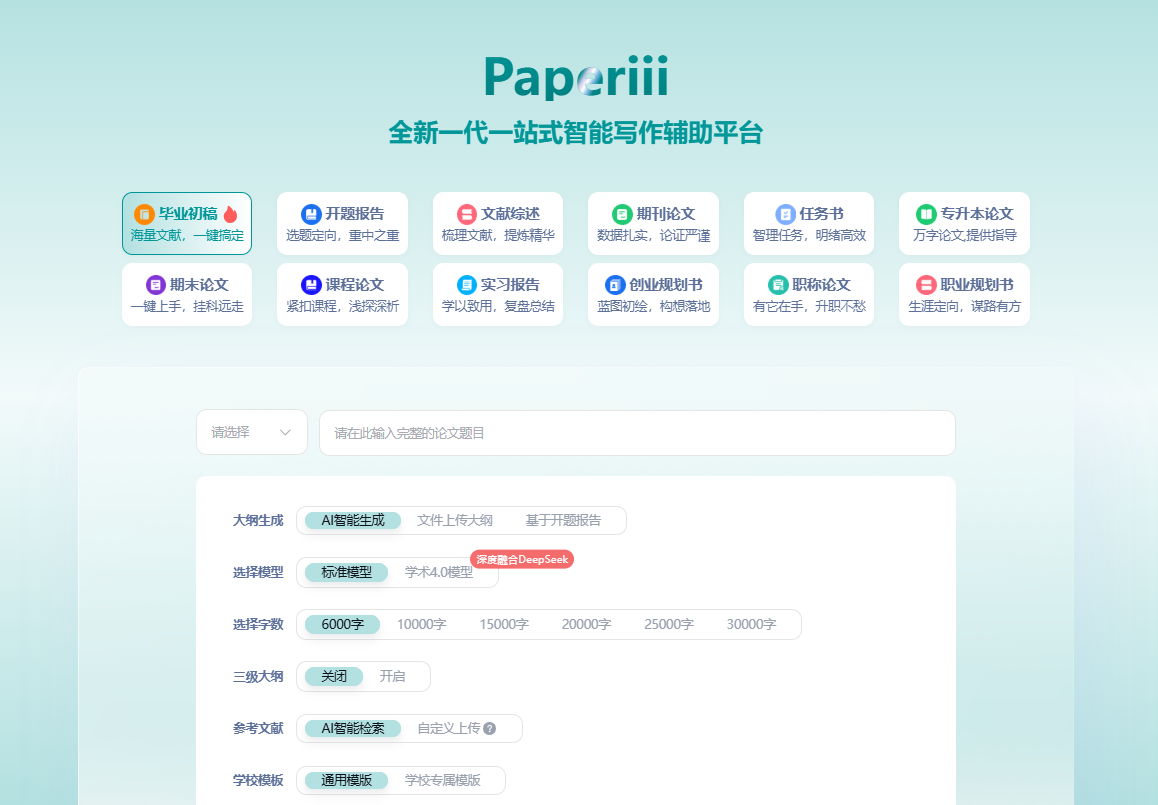Select the 标准模型 model option
The height and width of the screenshot is (805, 1158).
pyautogui.click(x=346, y=572)
